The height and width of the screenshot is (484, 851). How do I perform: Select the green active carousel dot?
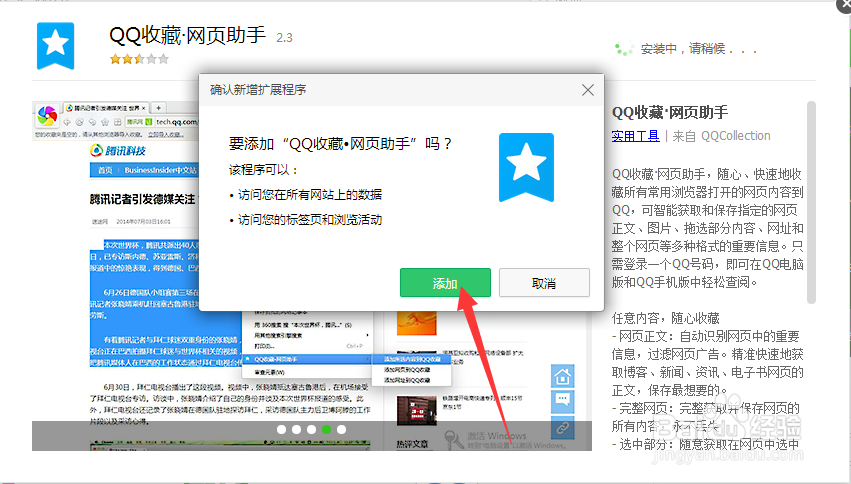326,429
